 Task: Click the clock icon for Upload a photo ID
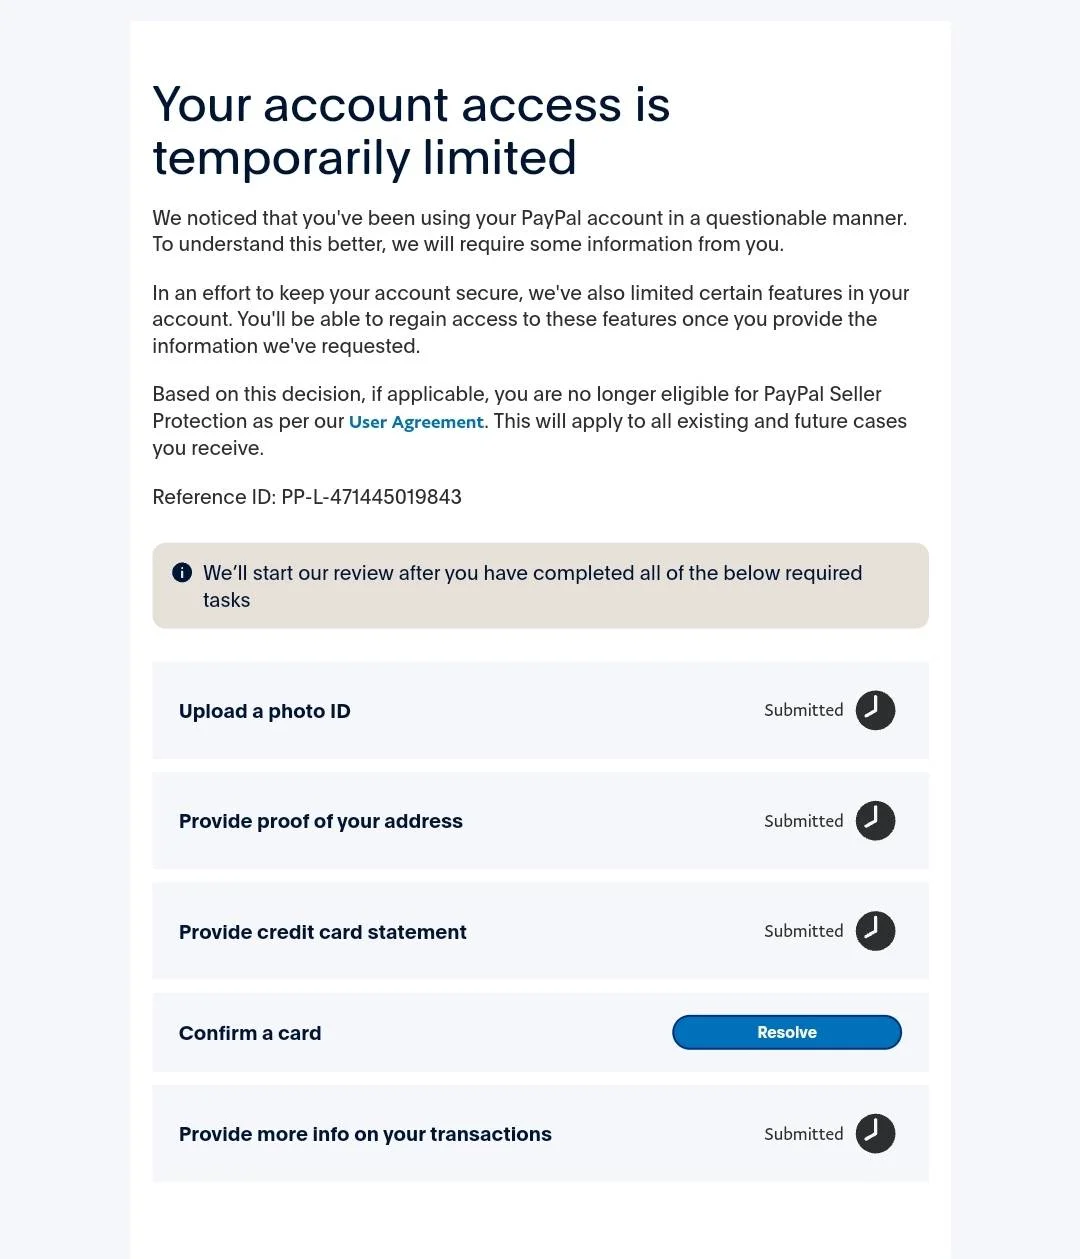click(875, 710)
